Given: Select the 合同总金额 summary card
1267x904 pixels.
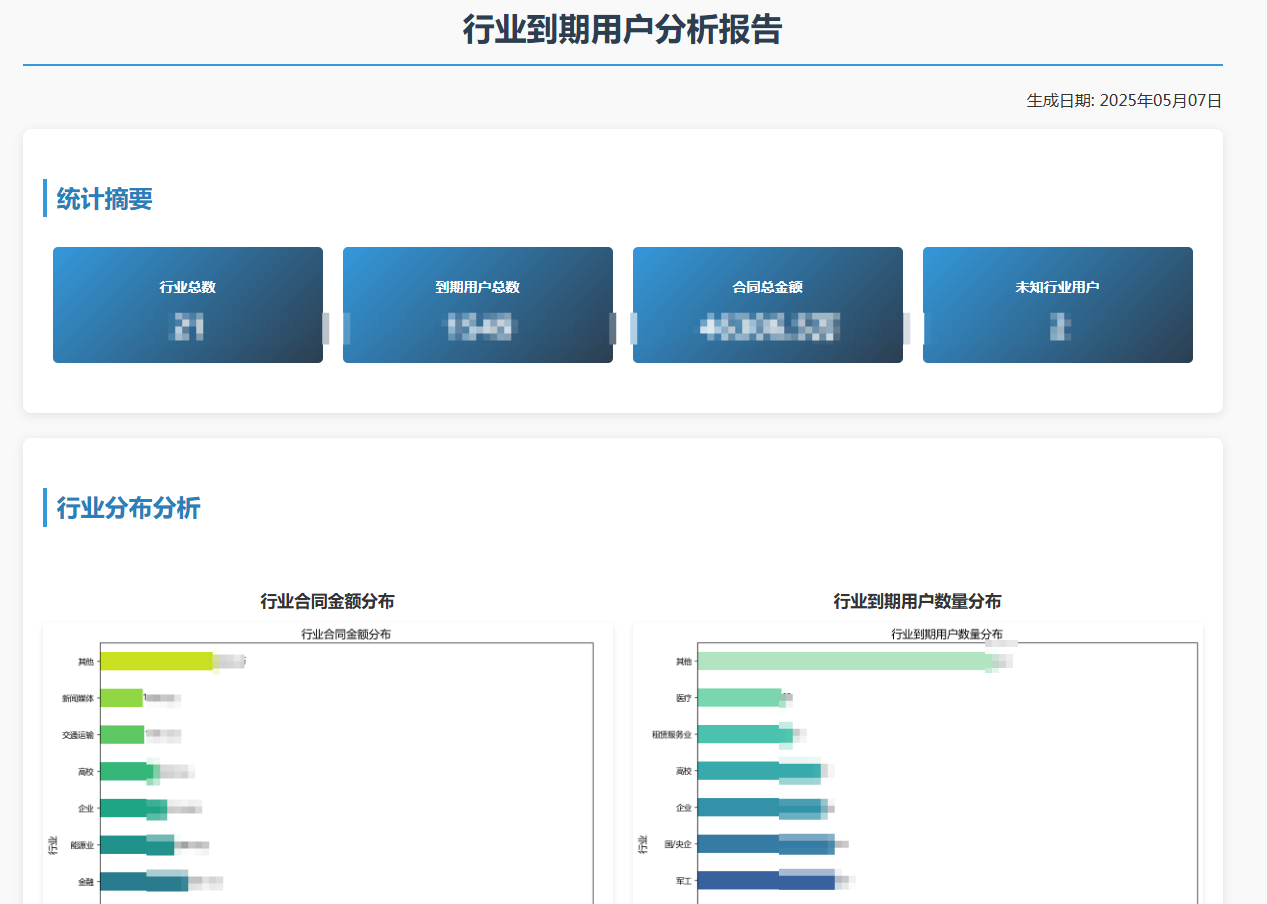Looking at the screenshot, I should [x=768, y=305].
